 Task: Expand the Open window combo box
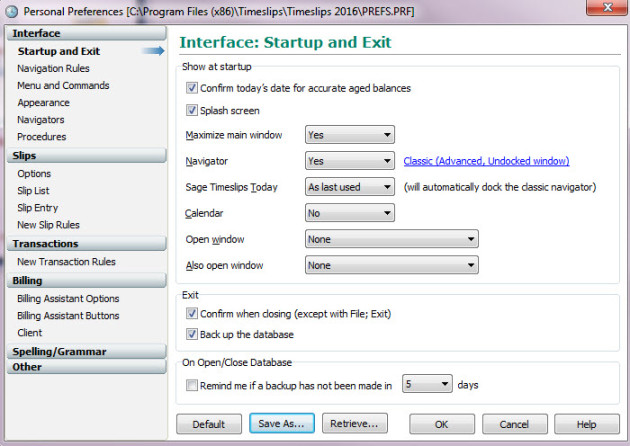pos(392,239)
